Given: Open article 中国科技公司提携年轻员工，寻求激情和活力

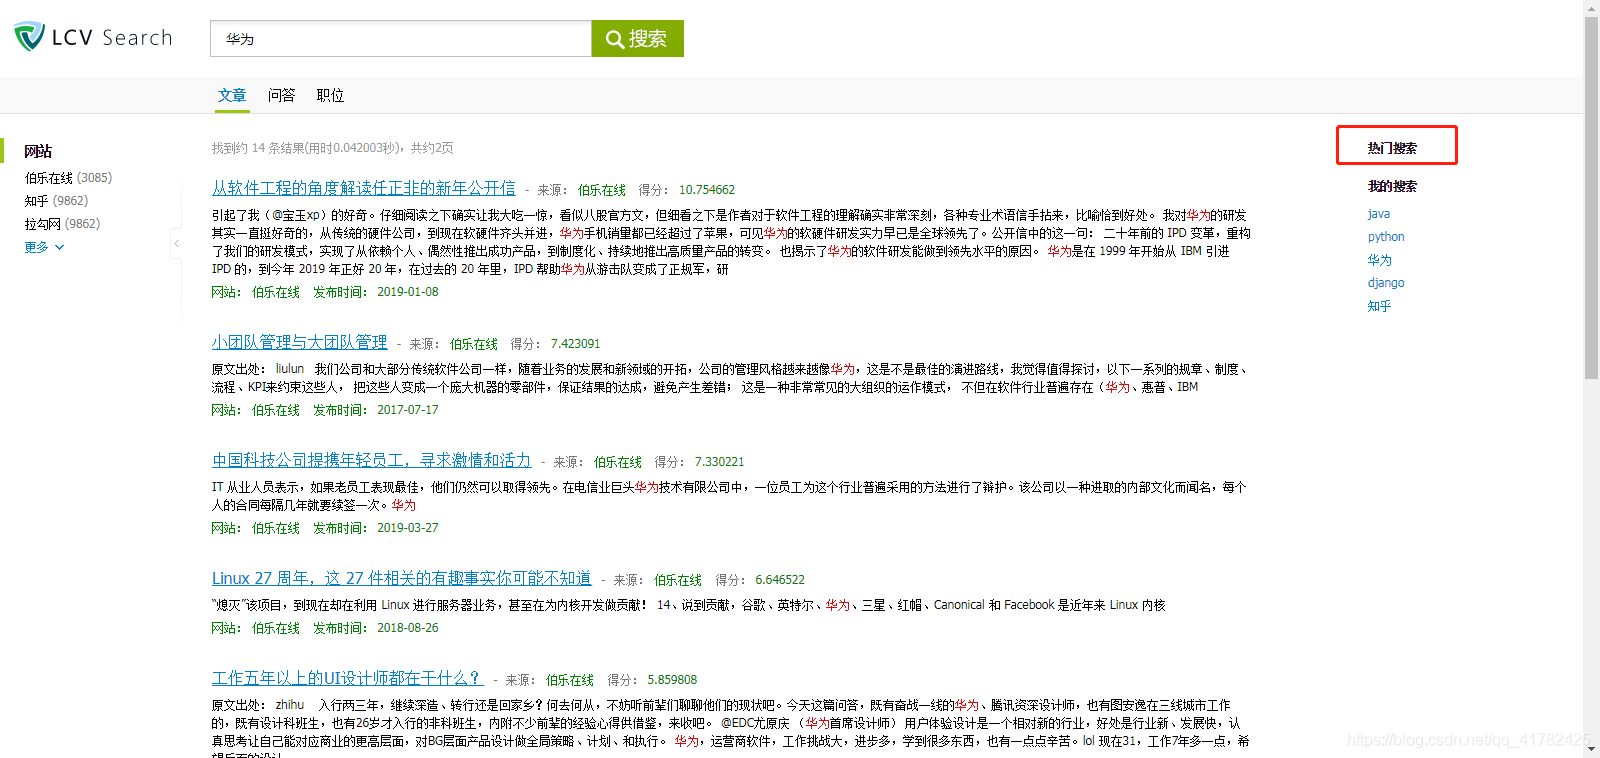Looking at the screenshot, I should (372, 460).
